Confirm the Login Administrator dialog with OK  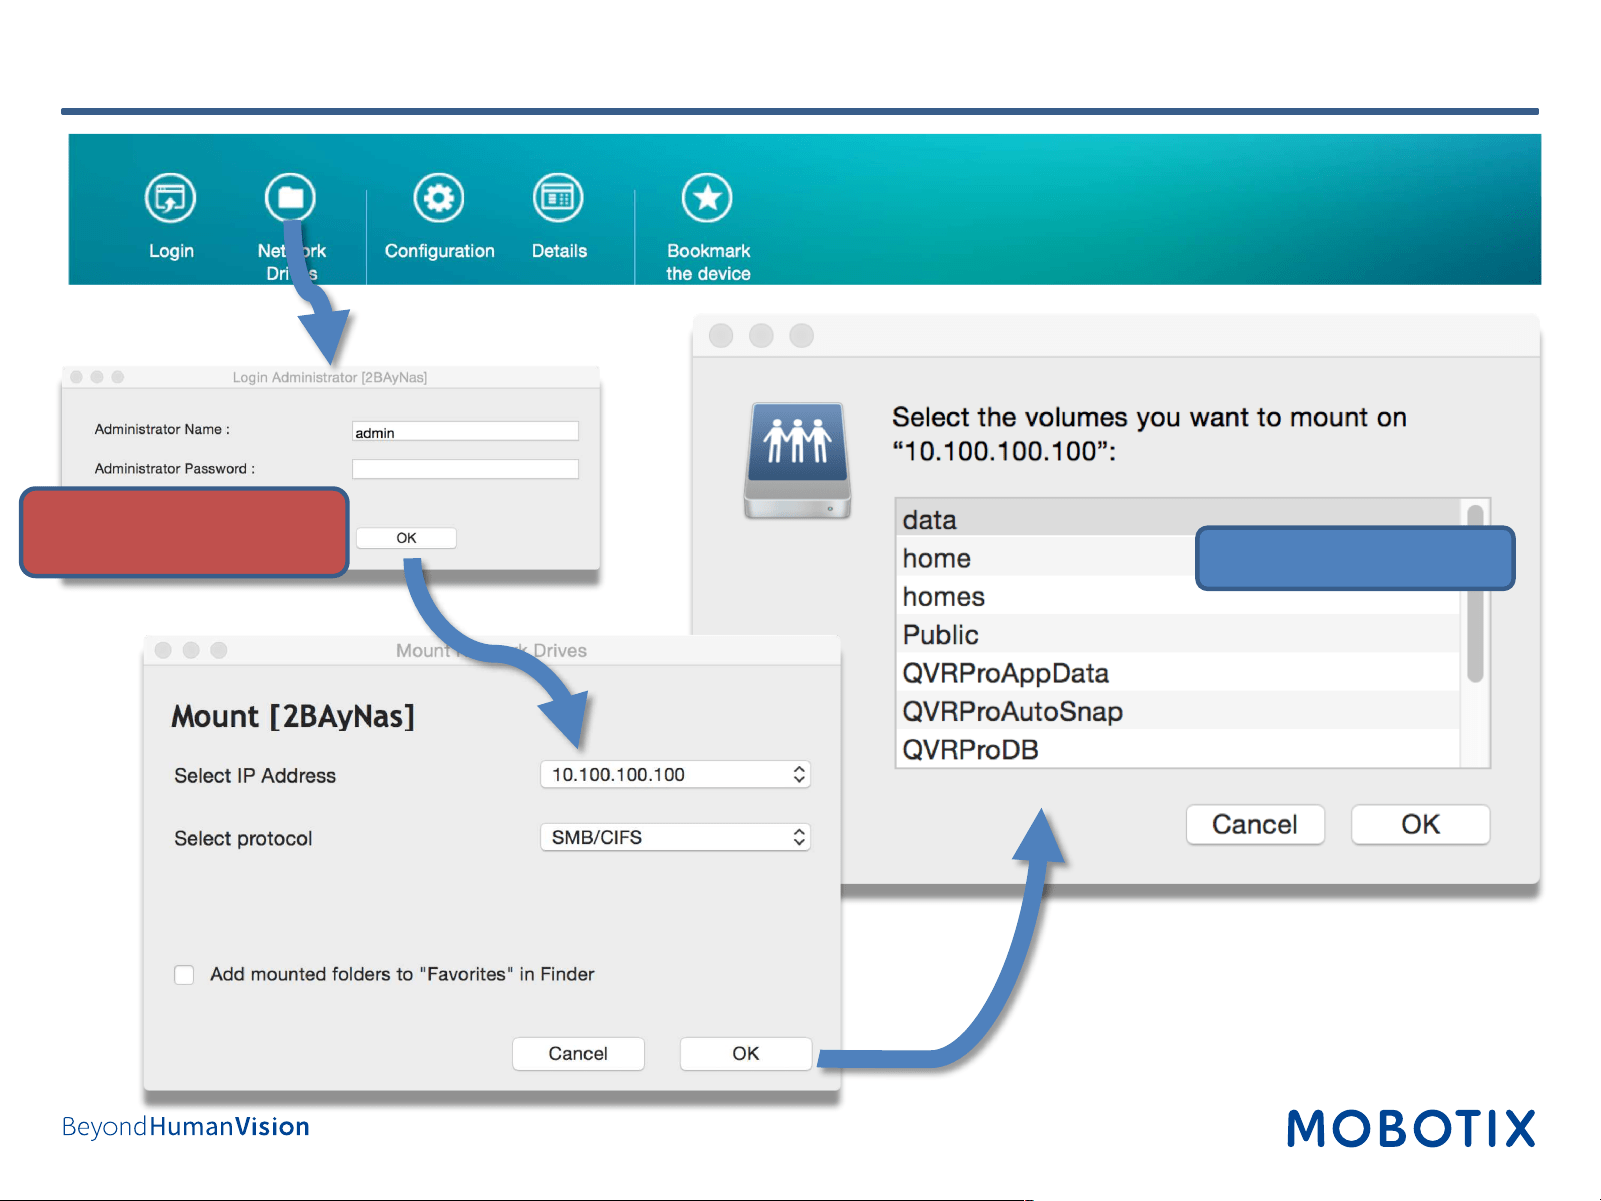[406, 538]
